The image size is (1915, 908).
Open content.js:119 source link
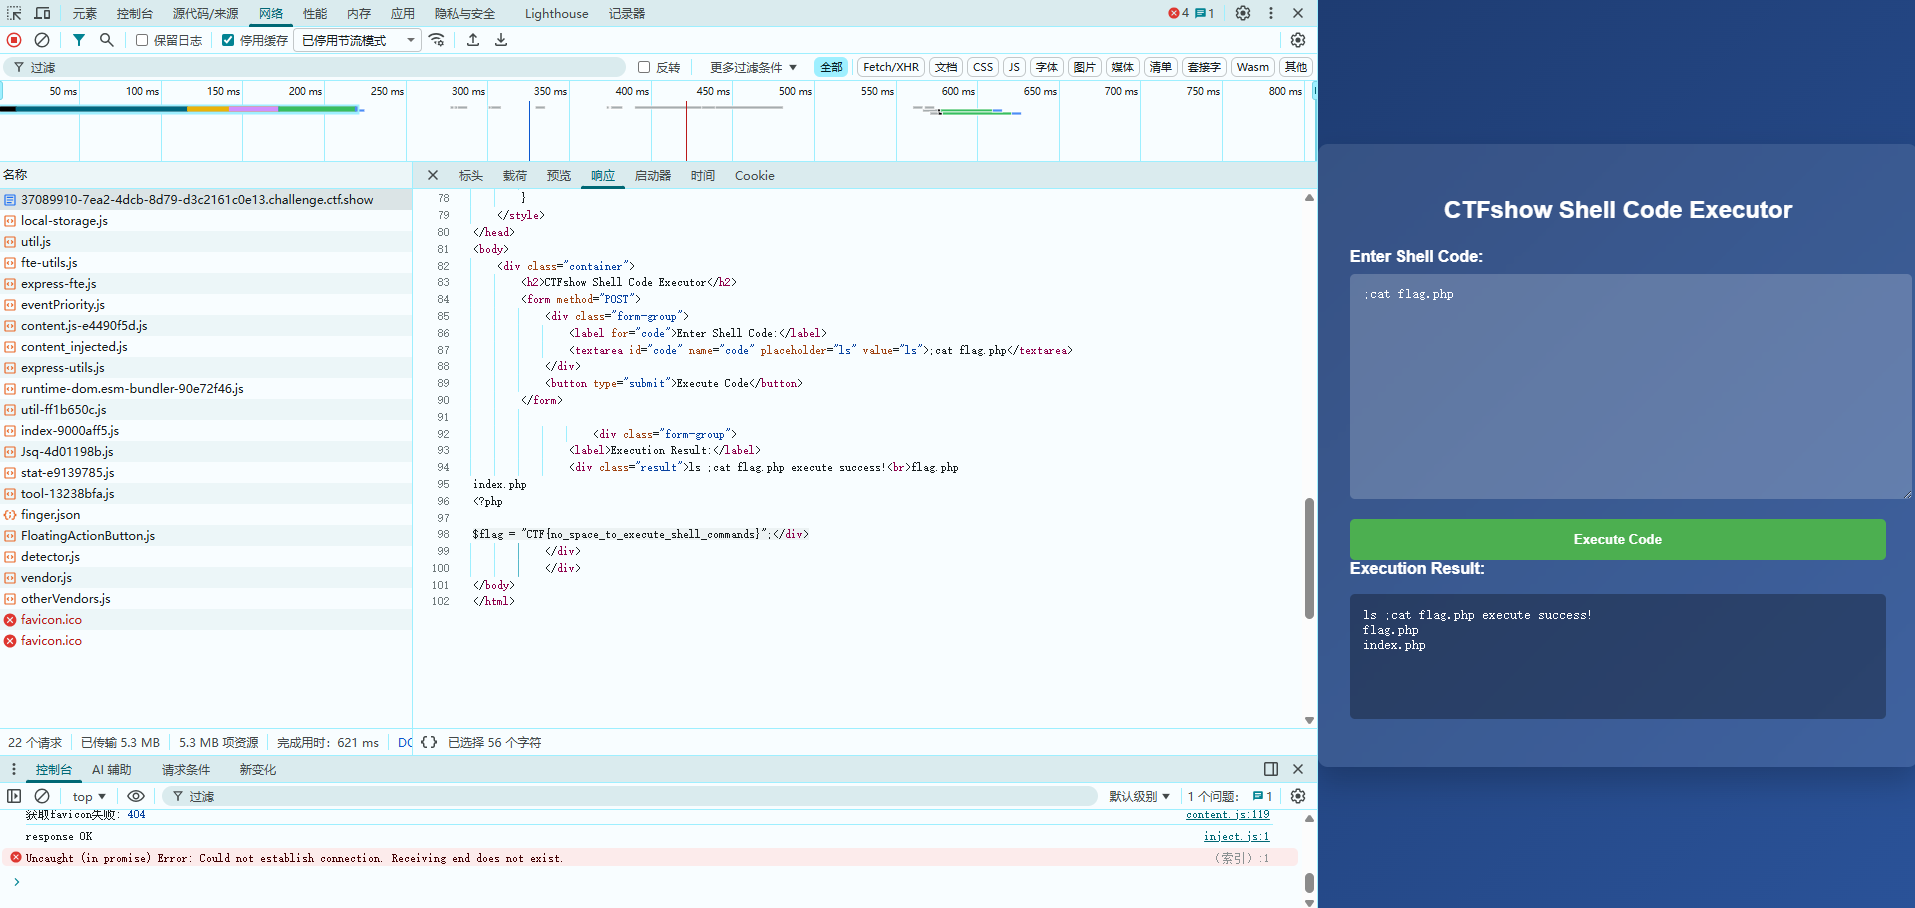click(x=1227, y=814)
